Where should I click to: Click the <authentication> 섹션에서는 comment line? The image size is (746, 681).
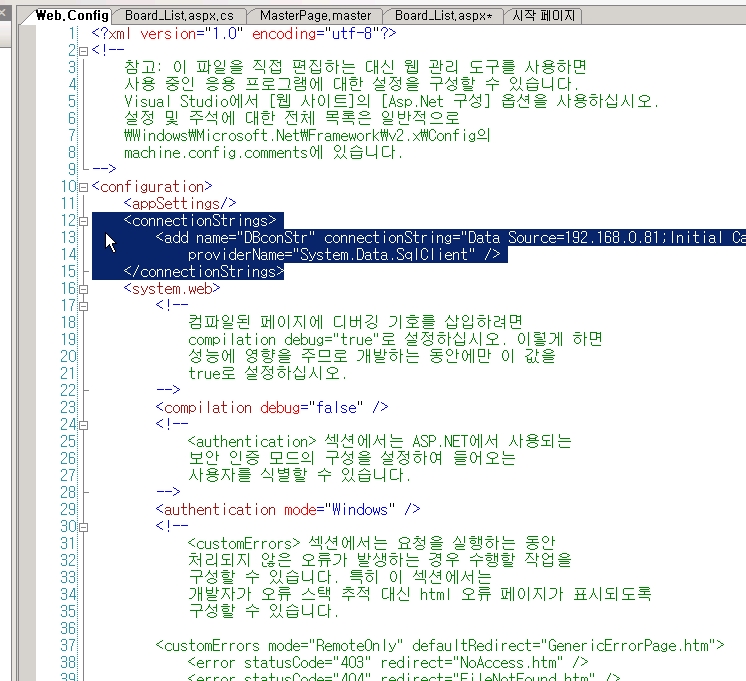(x=380, y=442)
